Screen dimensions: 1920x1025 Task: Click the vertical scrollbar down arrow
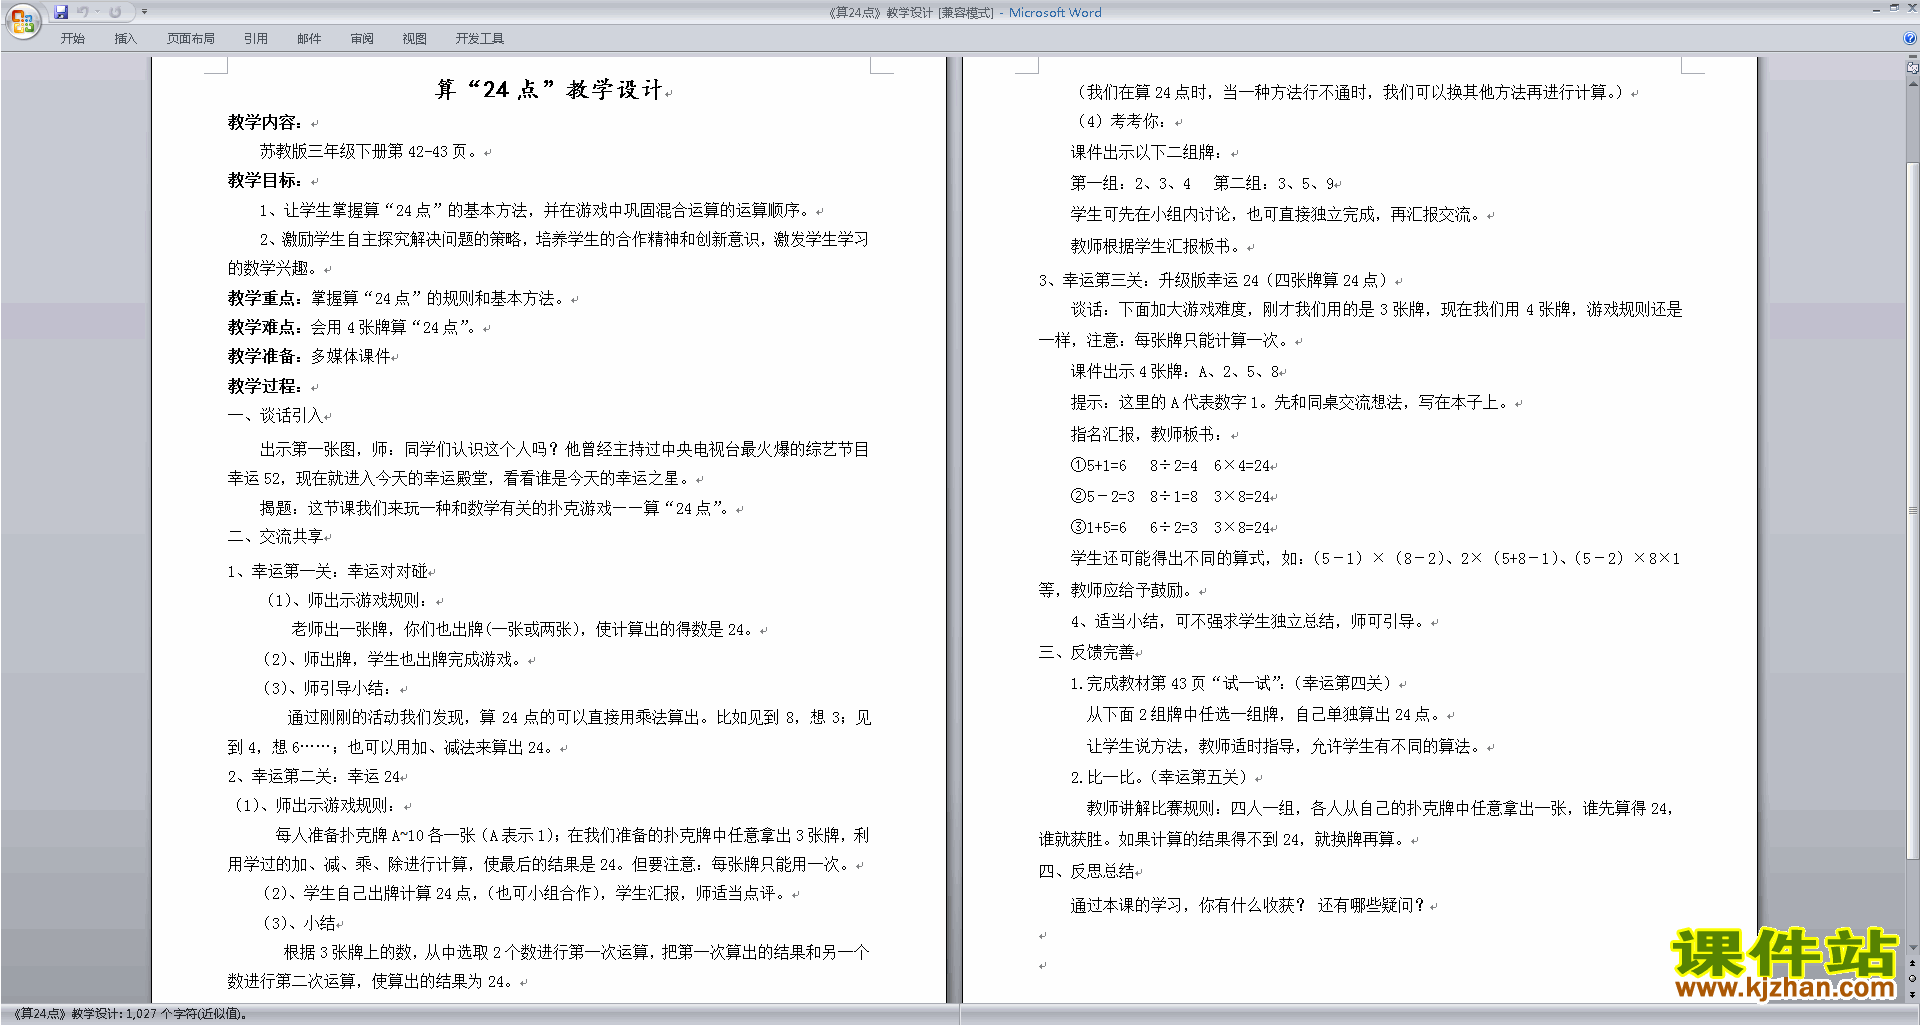click(x=1912, y=948)
